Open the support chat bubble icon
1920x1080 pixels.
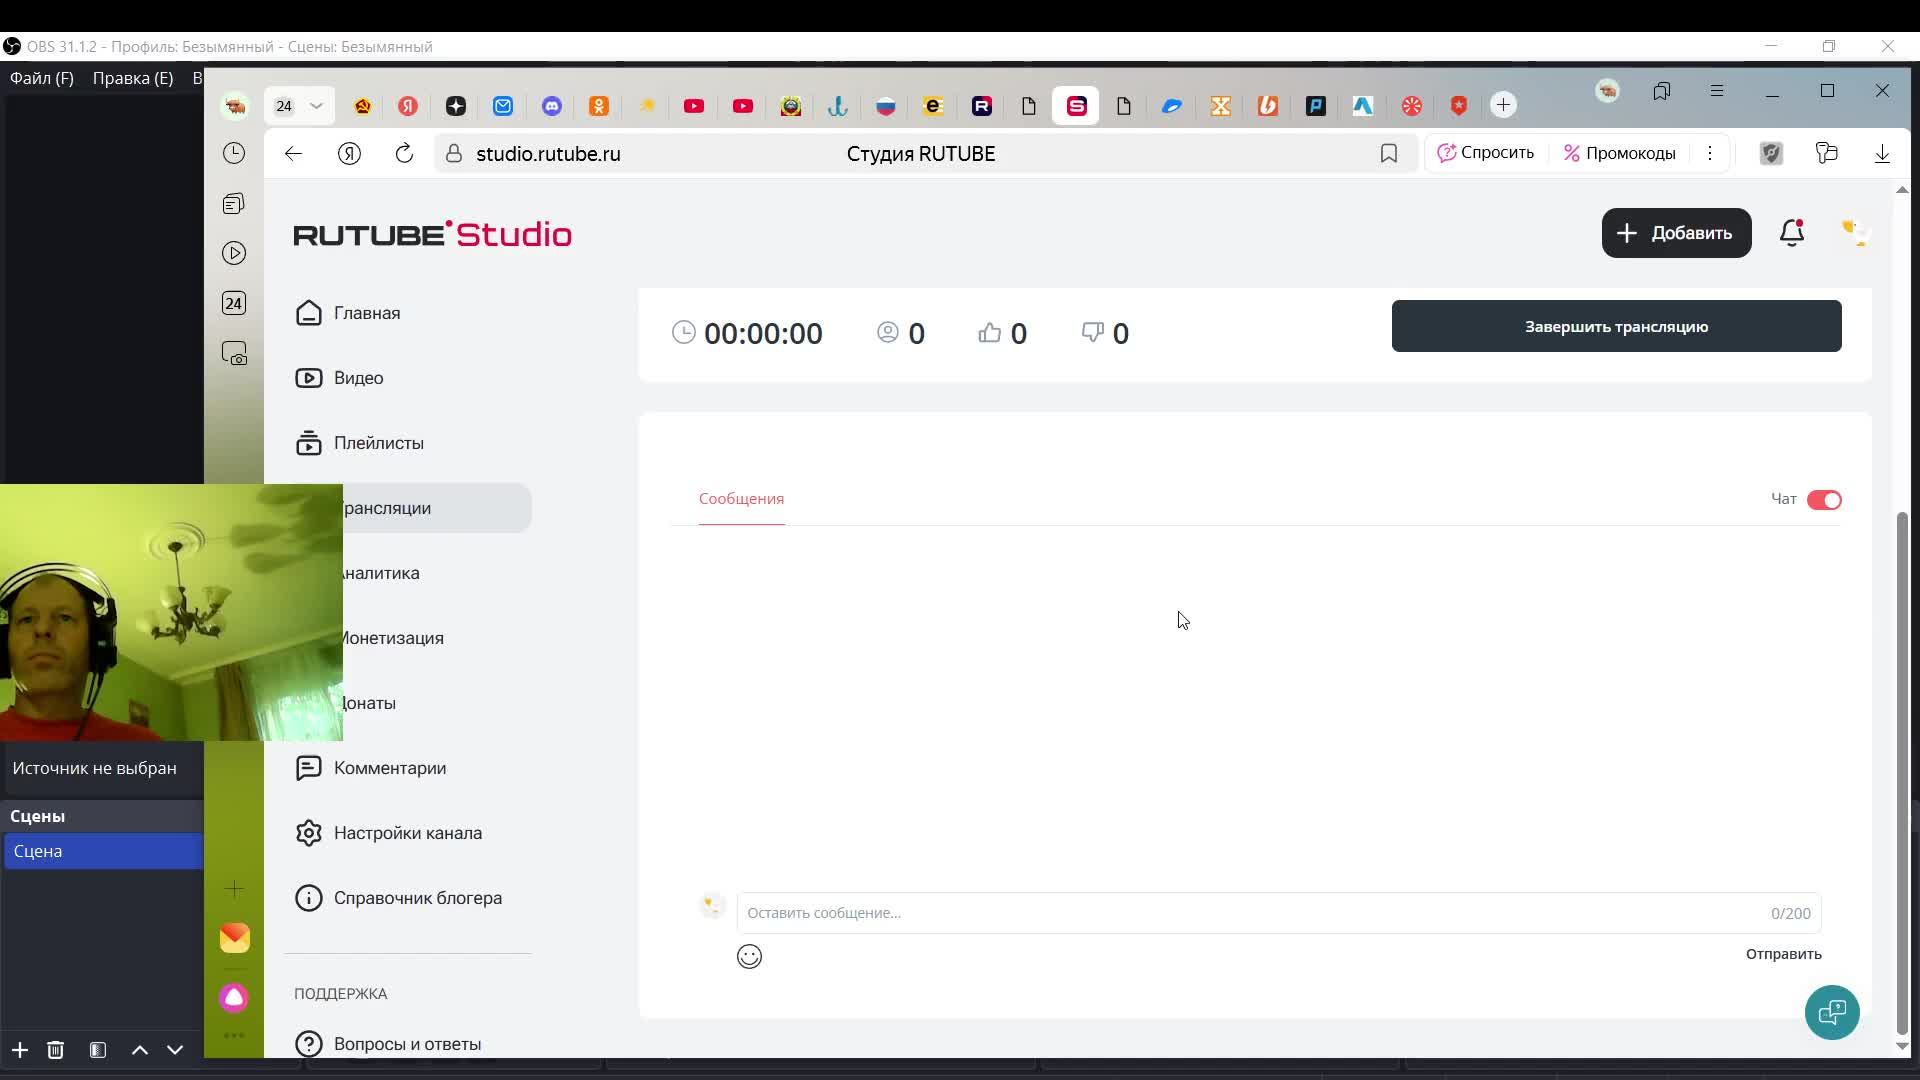tap(1832, 1012)
